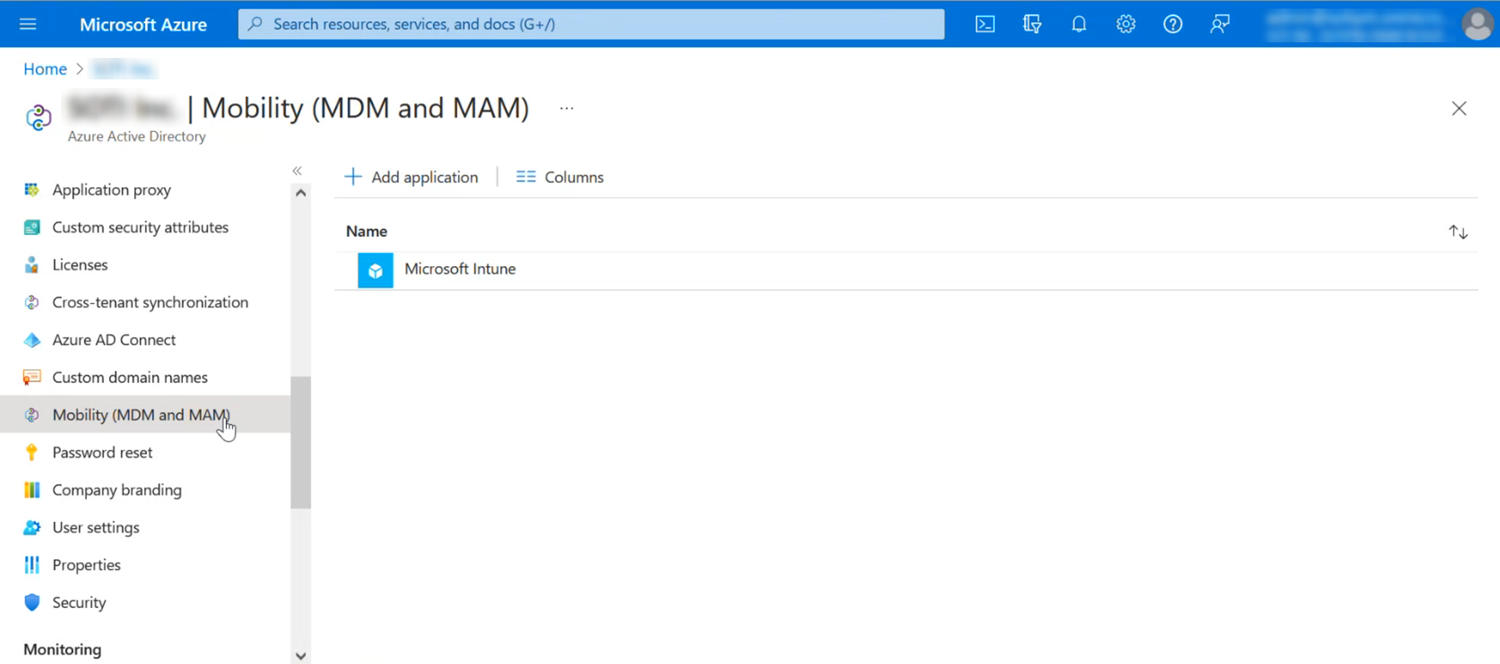
Task: Open the directories and subscriptions filter
Action: point(1032,24)
